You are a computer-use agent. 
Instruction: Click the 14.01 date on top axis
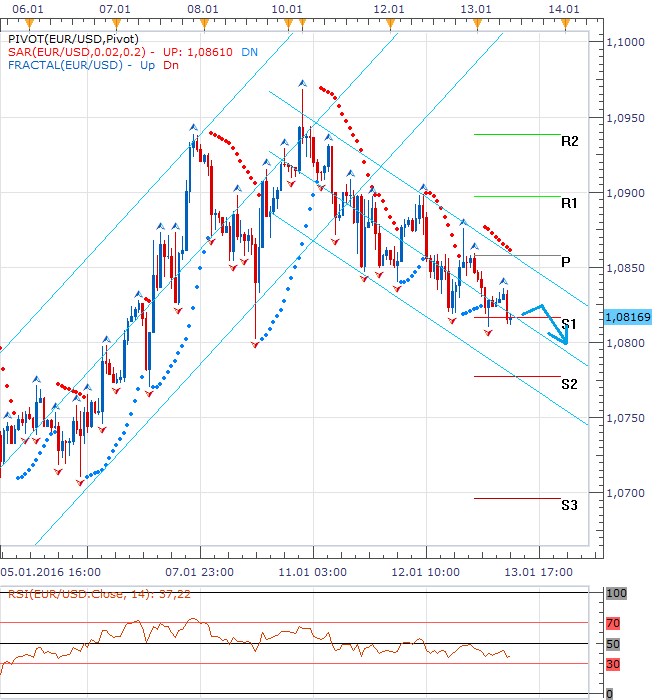(565, 8)
